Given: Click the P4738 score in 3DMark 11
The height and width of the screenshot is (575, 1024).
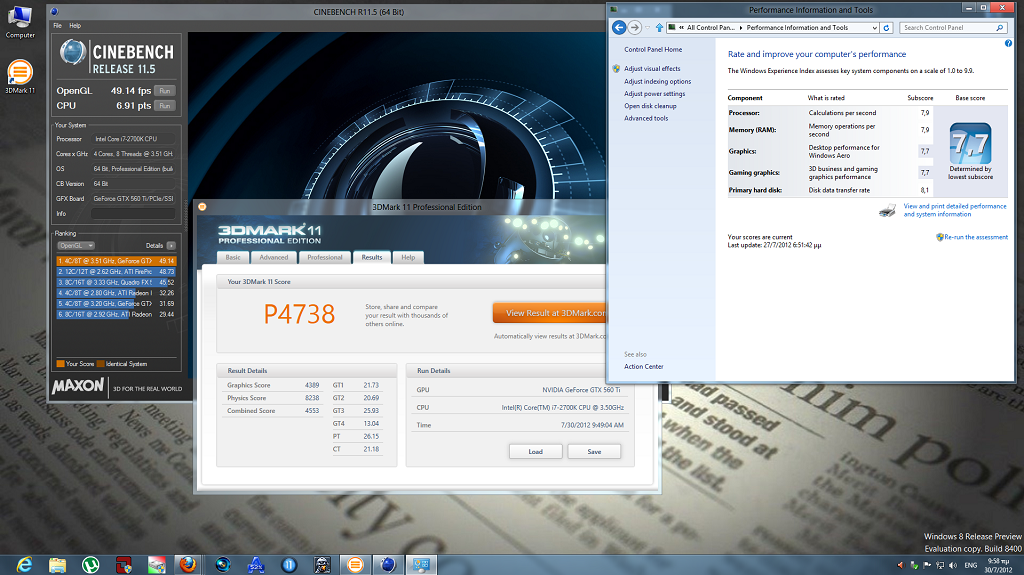Looking at the screenshot, I should 300,314.
